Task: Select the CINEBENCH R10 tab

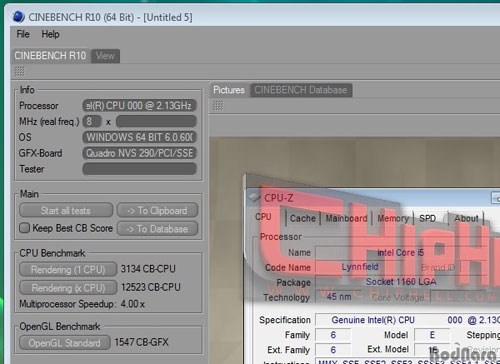Action: 50,55
